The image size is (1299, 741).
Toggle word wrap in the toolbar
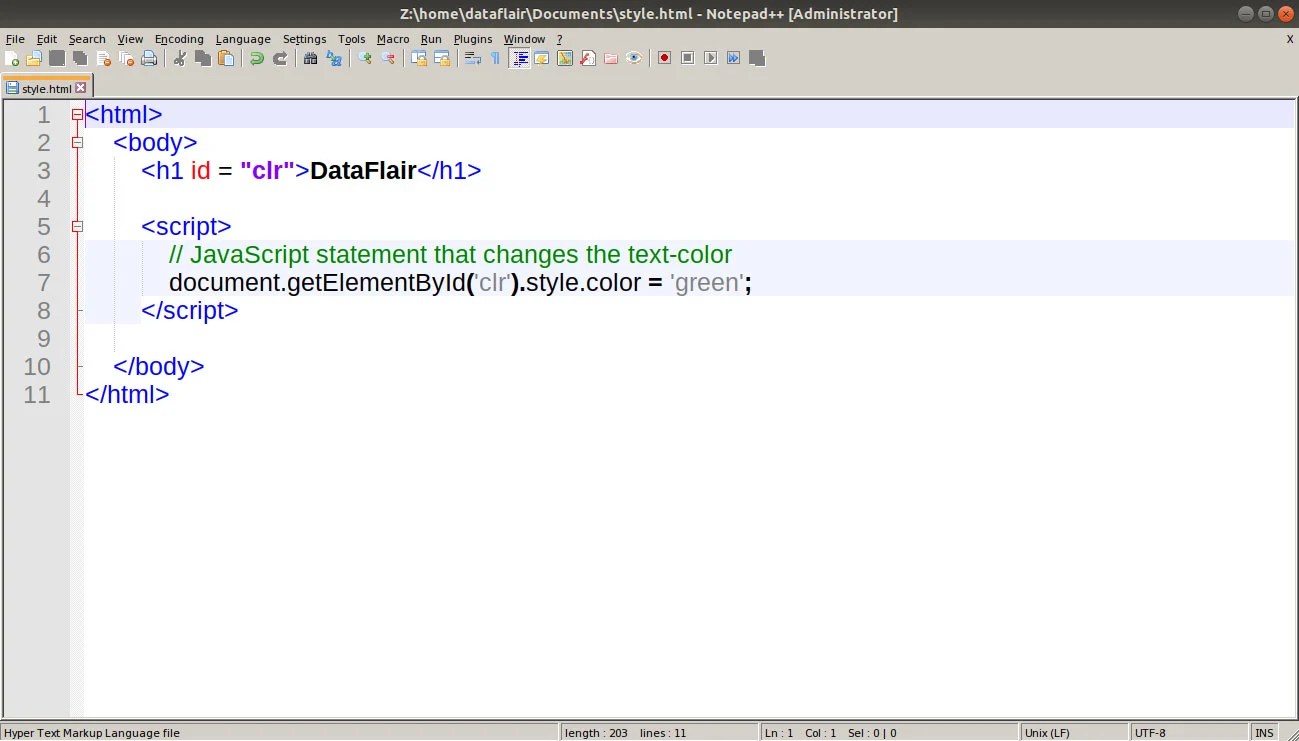pos(473,58)
